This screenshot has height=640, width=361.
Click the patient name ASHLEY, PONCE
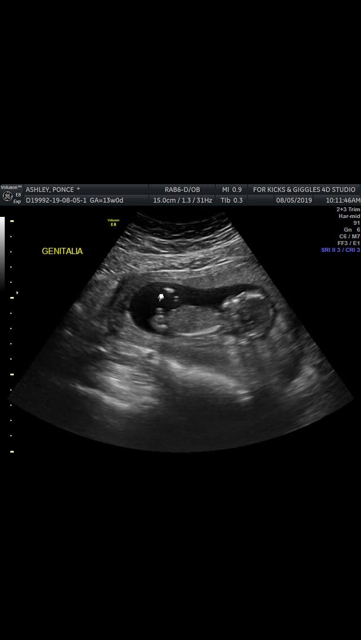50,190
